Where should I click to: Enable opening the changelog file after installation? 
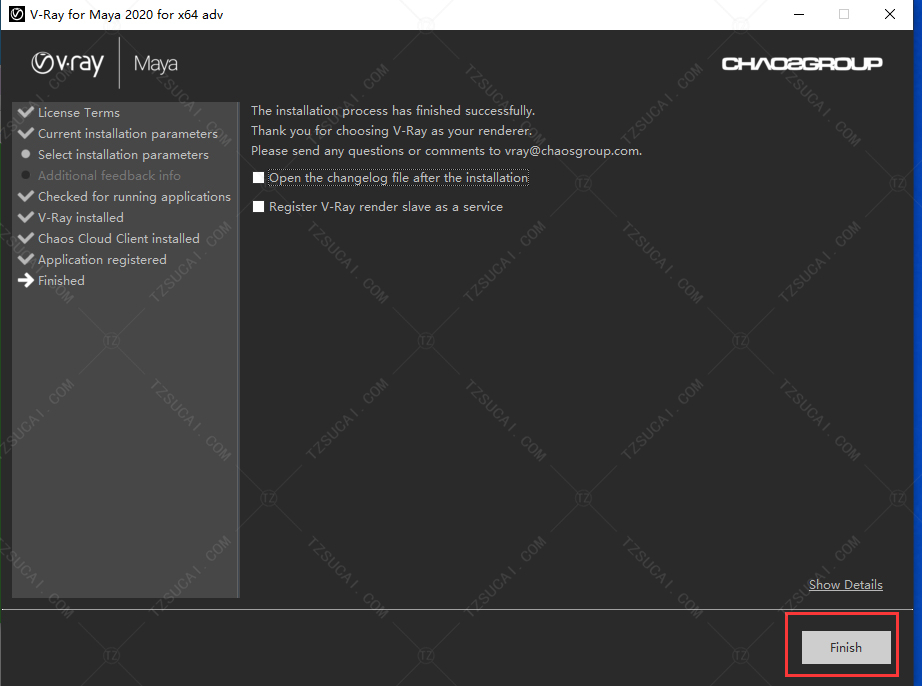258,178
